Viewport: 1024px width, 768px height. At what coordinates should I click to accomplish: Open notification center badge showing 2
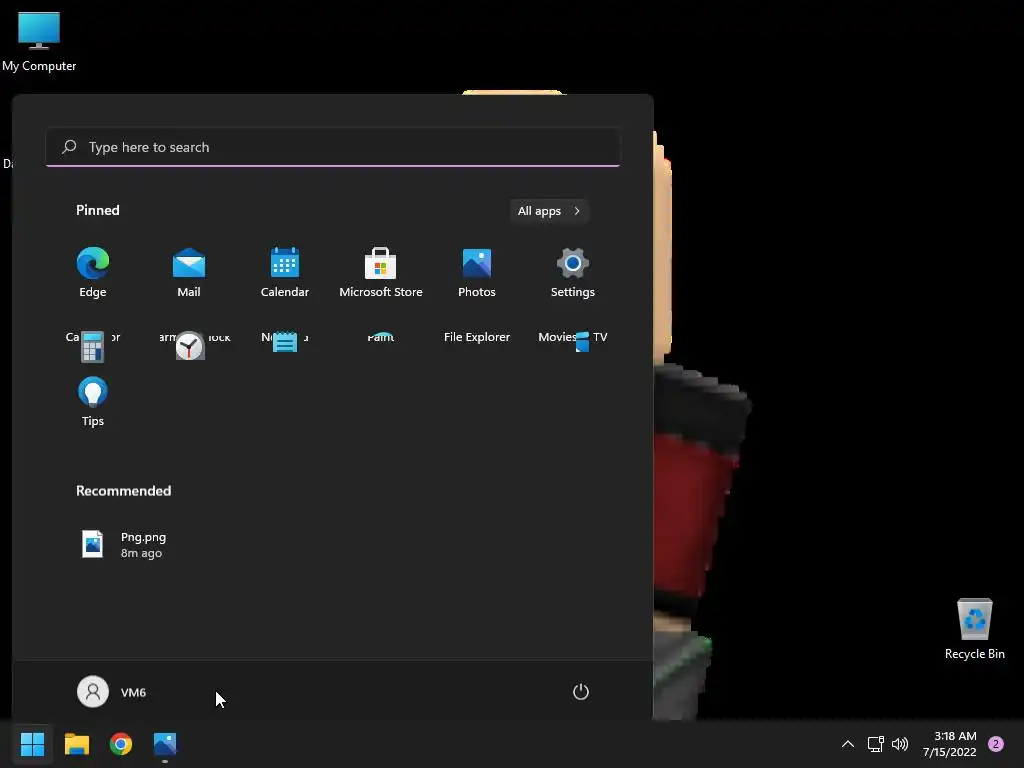pyautogui.click(x=995, y=744)
